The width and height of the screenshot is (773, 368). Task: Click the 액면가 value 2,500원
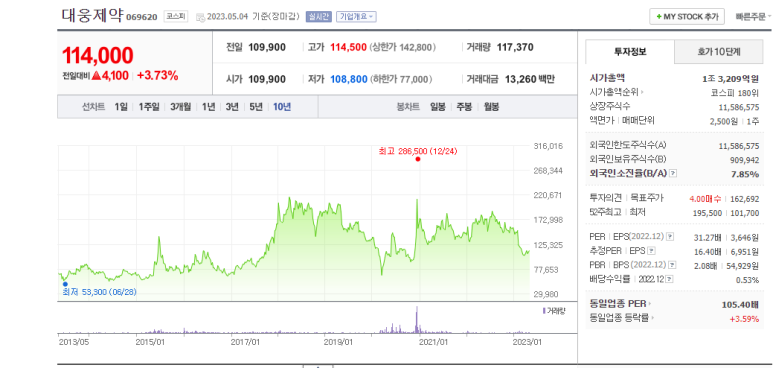723,121
